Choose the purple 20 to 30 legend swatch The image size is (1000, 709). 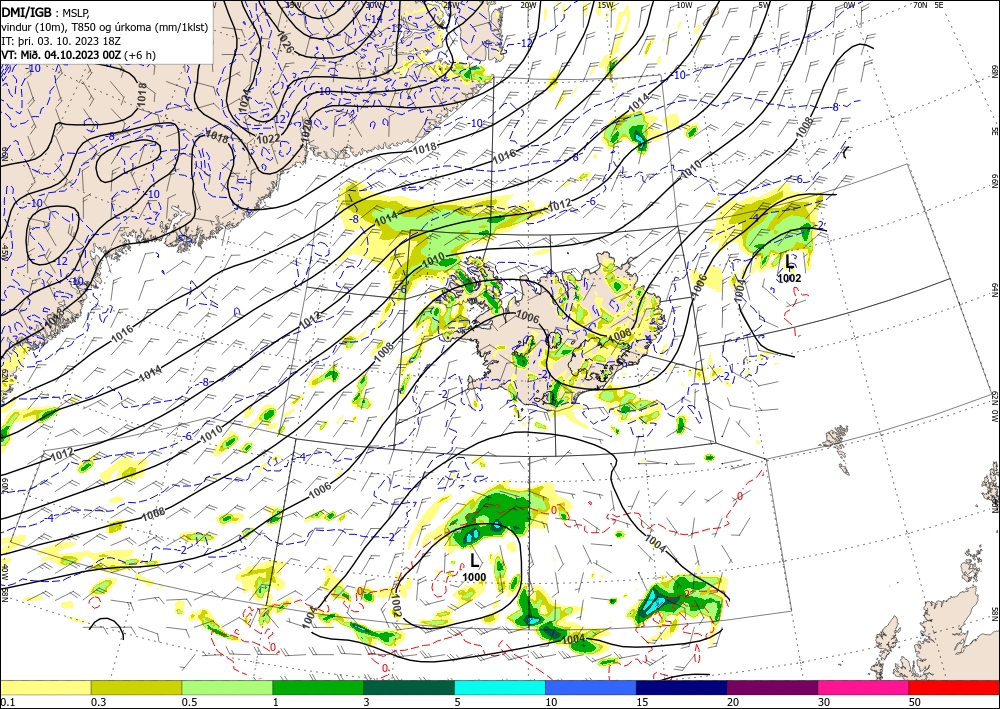click(772, 687)
